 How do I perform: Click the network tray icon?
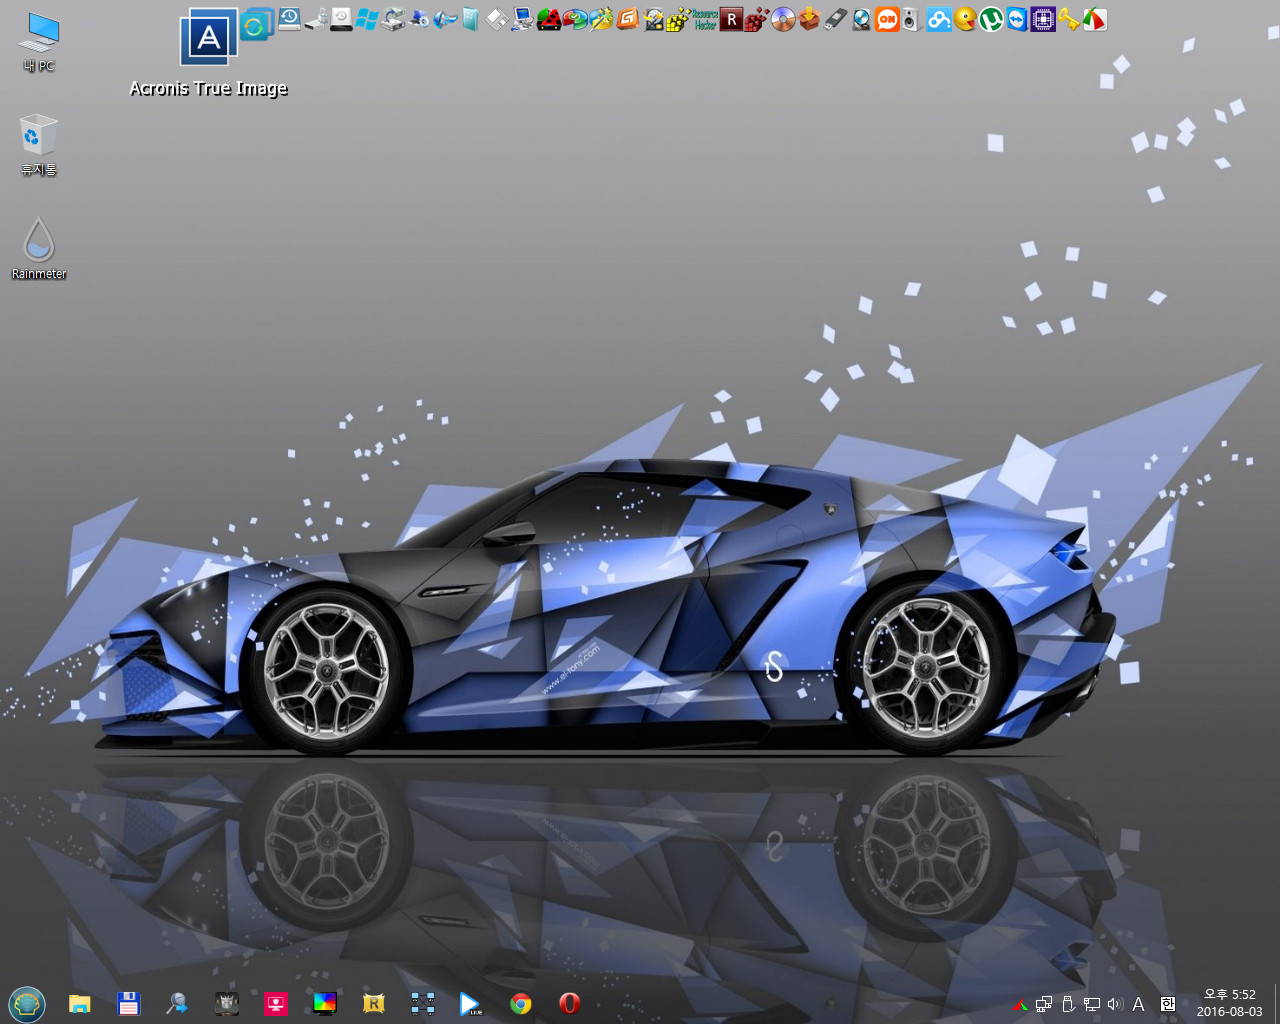(1092, 1004)
